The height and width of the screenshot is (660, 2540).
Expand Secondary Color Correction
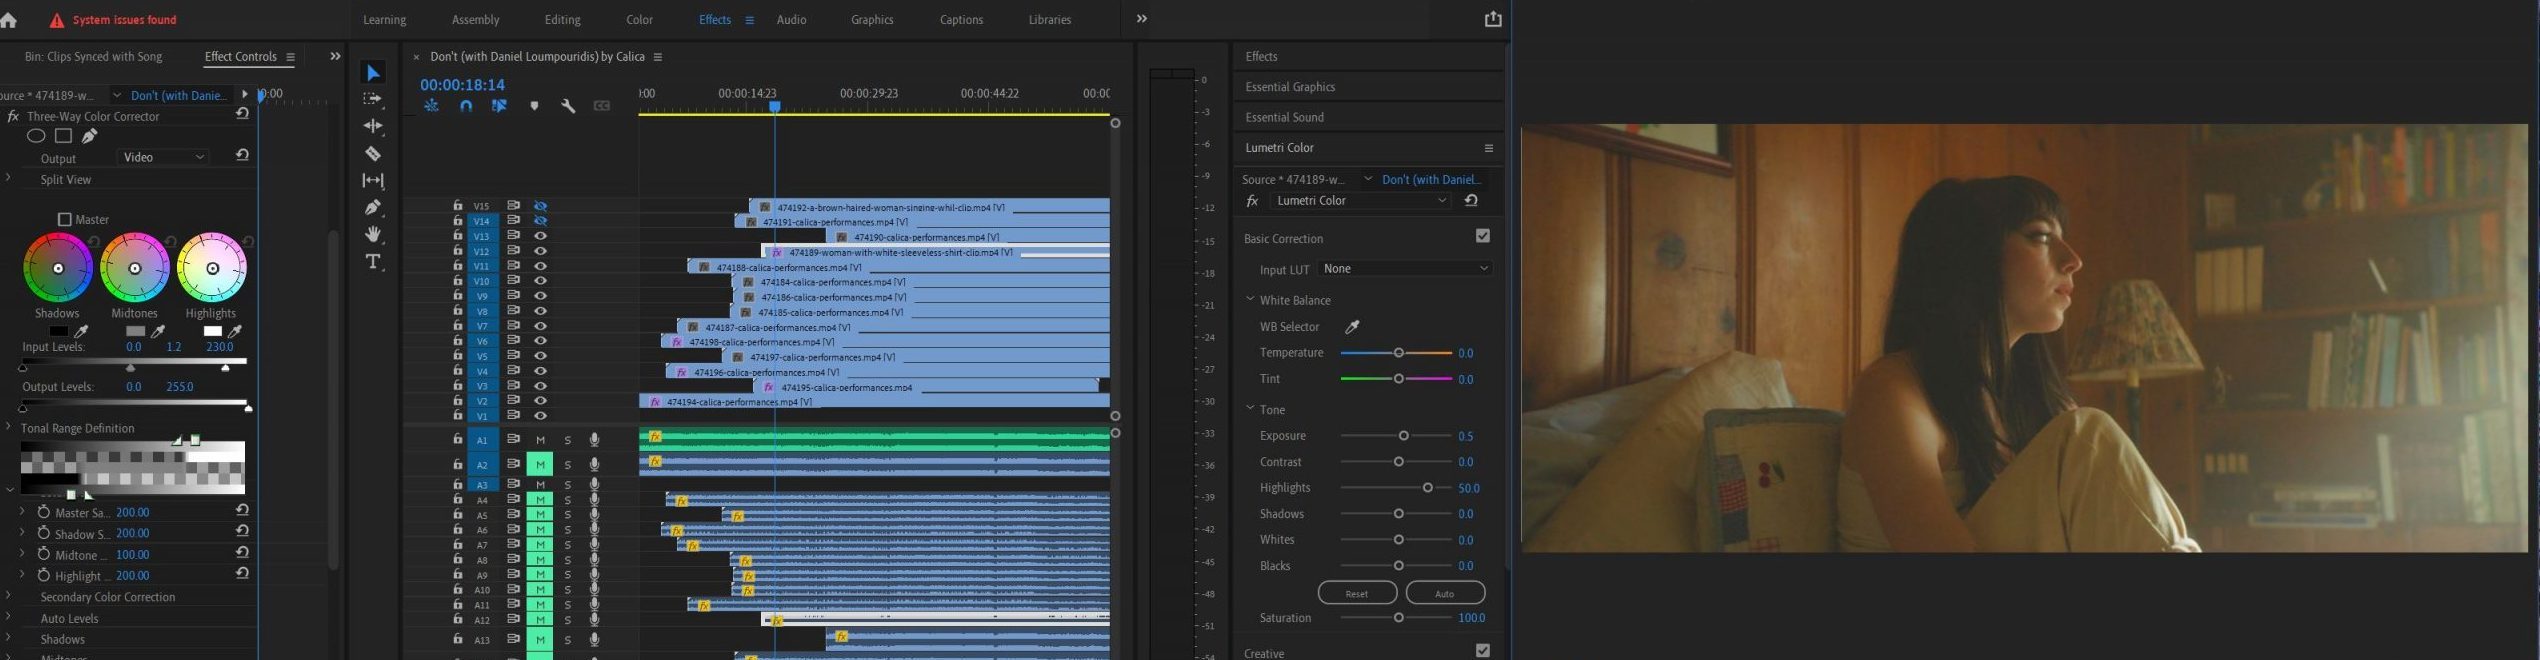coord(9,596)
